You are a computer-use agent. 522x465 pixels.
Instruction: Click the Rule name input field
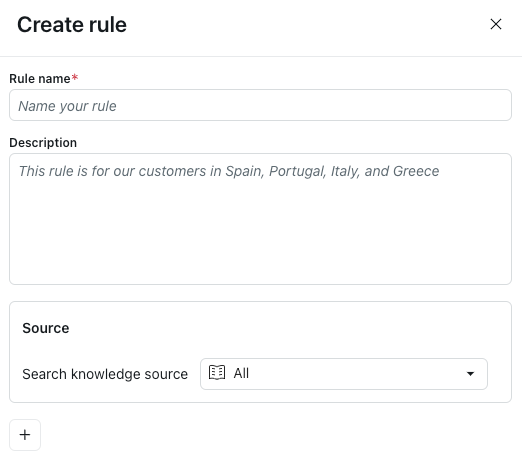click(x=260, y=105)
